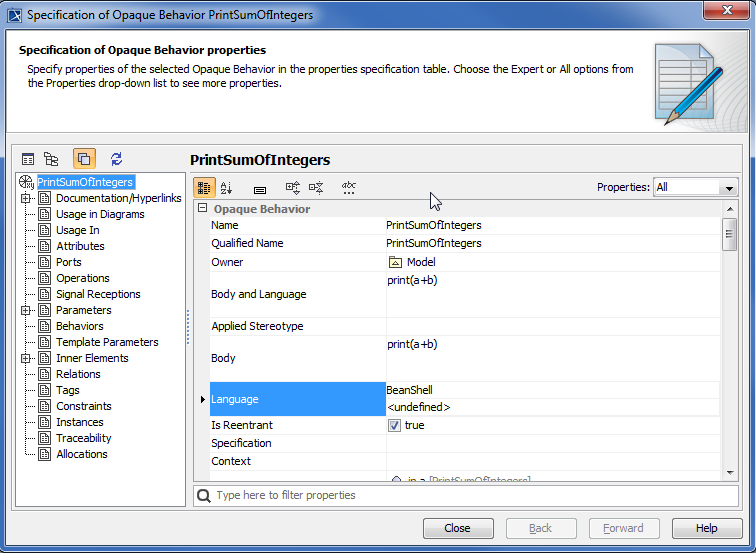Click the collapse all categories icon
Viewport: 756px width, 553px height.
tap(316, 187)
